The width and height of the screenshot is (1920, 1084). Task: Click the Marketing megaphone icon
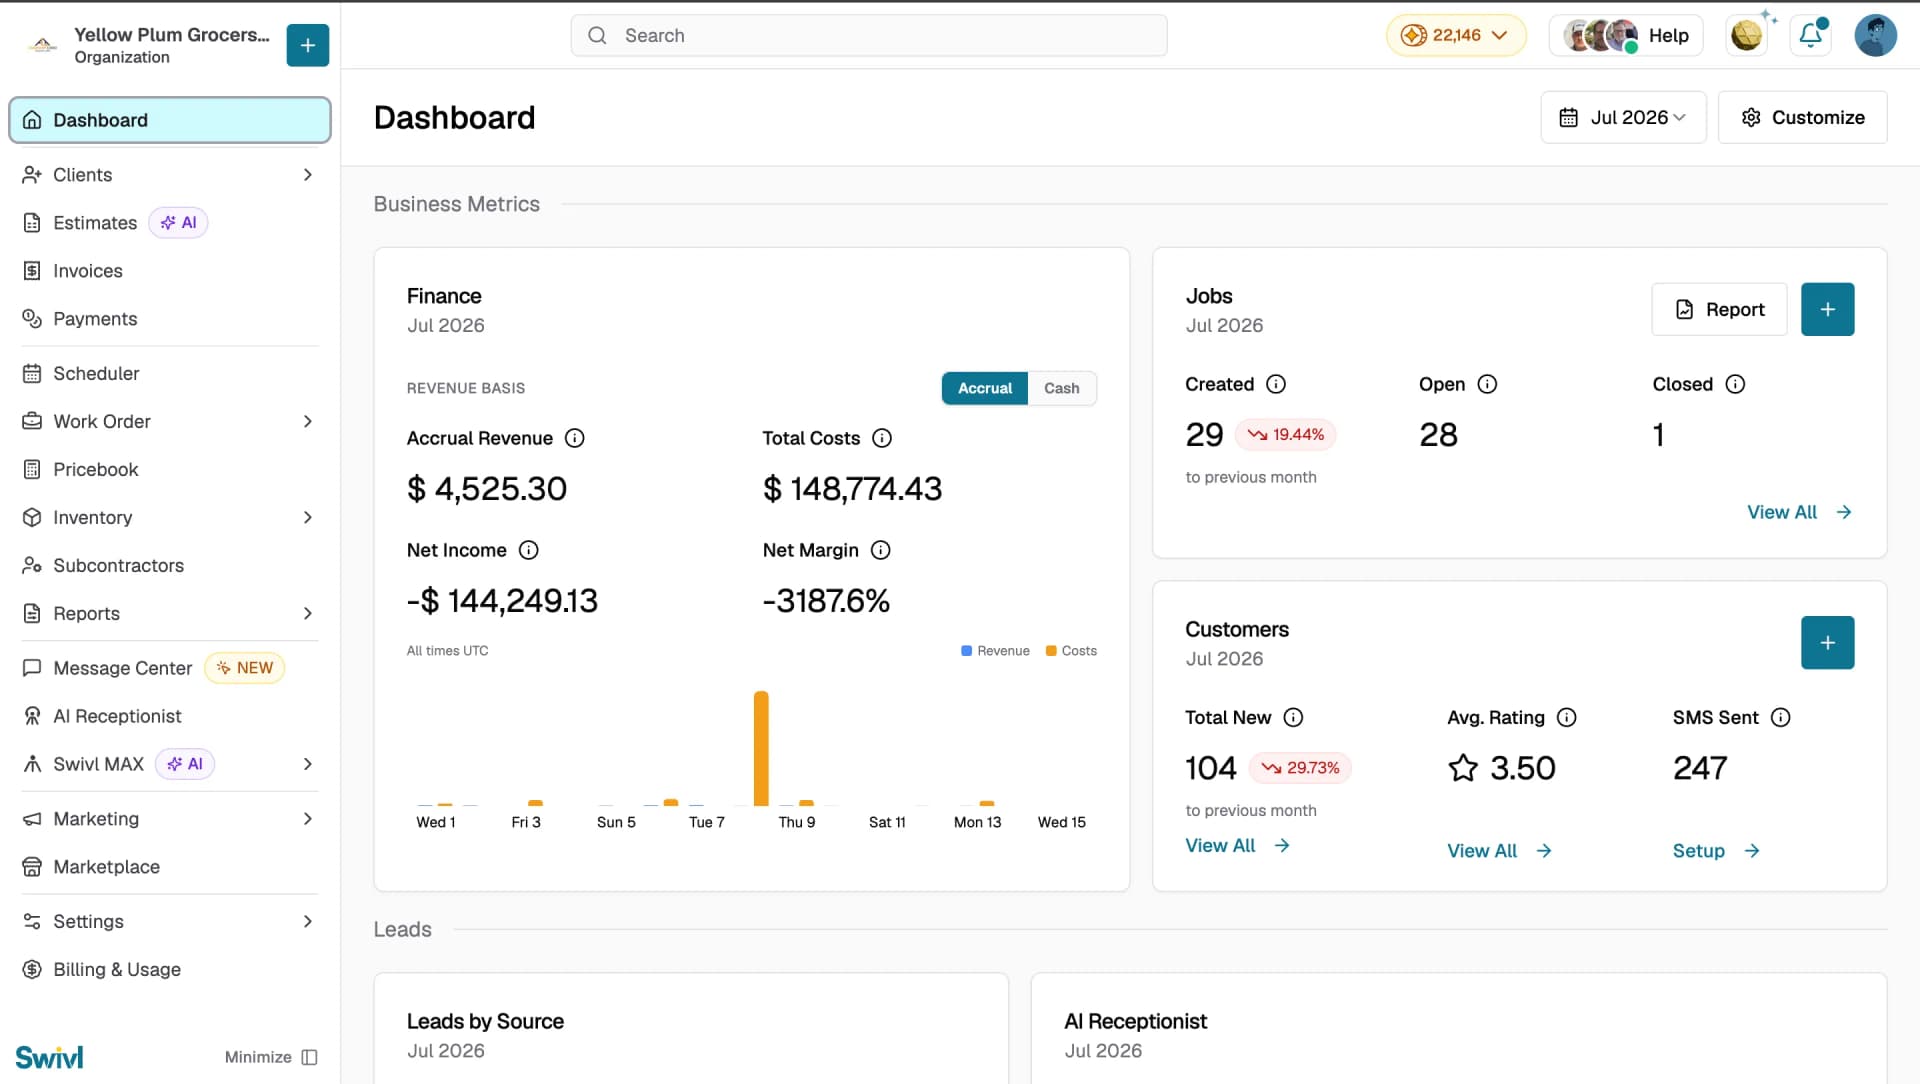pyautogui.click(x=32, y=819)
